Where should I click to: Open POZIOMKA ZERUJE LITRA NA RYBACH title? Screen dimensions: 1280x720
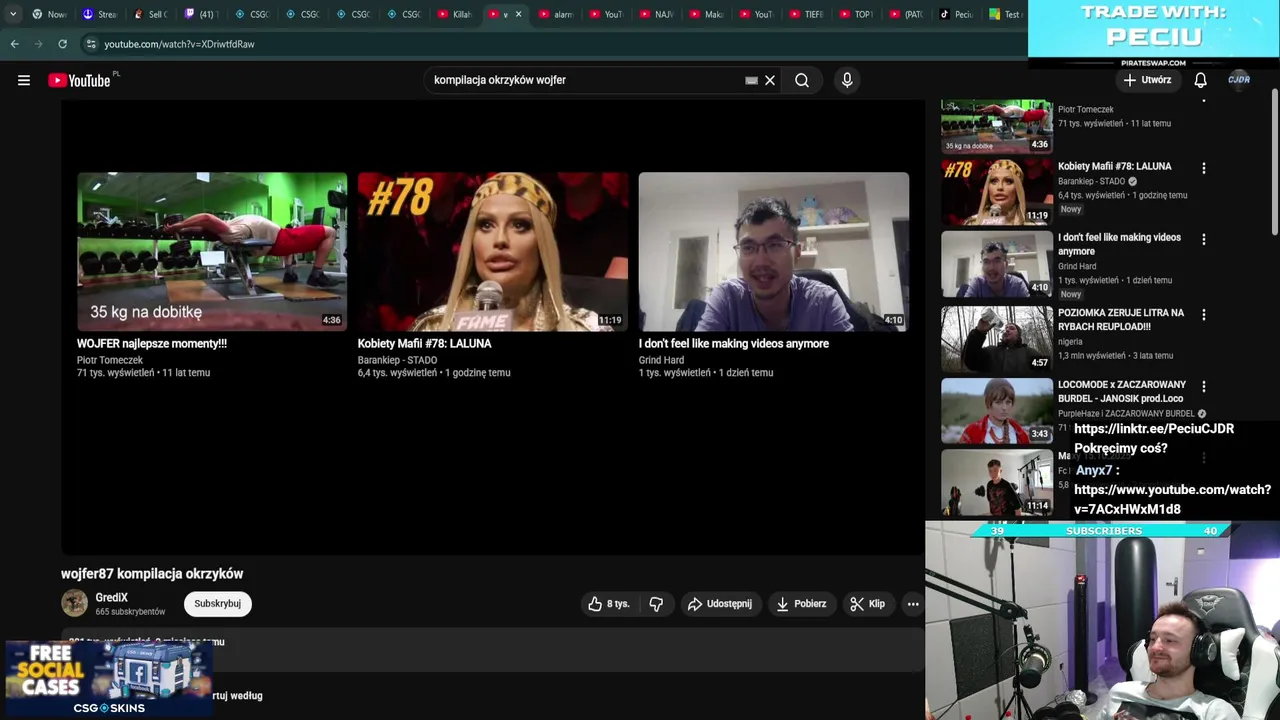tap(1121, 319)
